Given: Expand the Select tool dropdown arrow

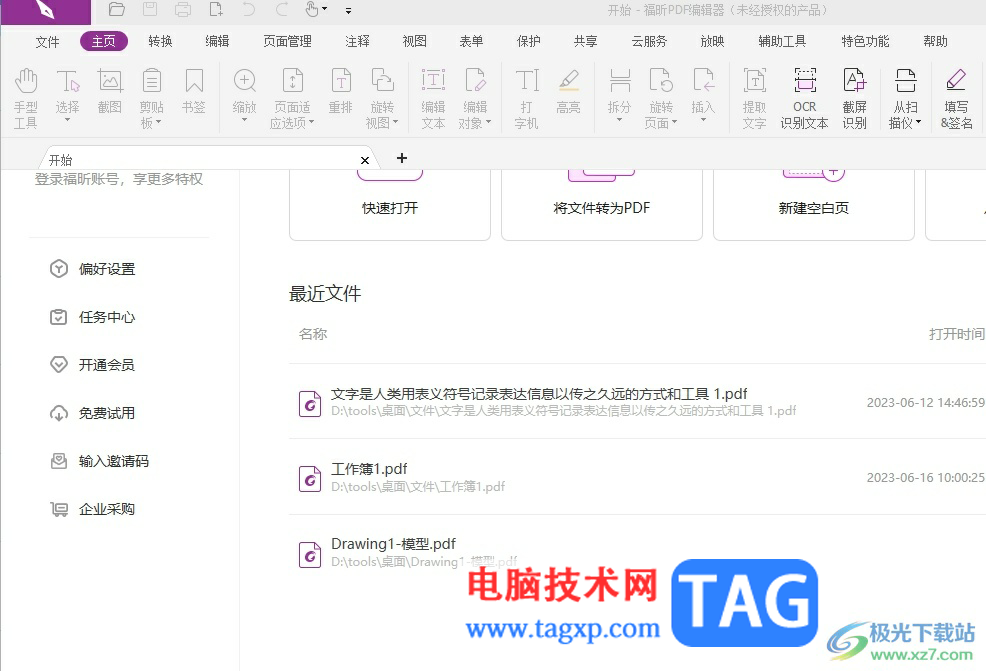Looking at the screenshot, I should [67, 119].
